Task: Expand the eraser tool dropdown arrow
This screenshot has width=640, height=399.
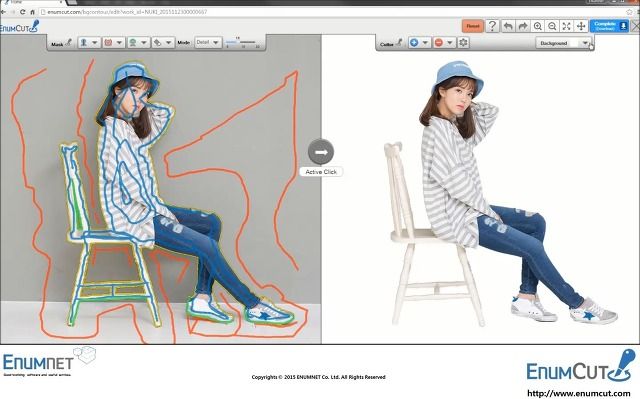Action: coord(168,42)
